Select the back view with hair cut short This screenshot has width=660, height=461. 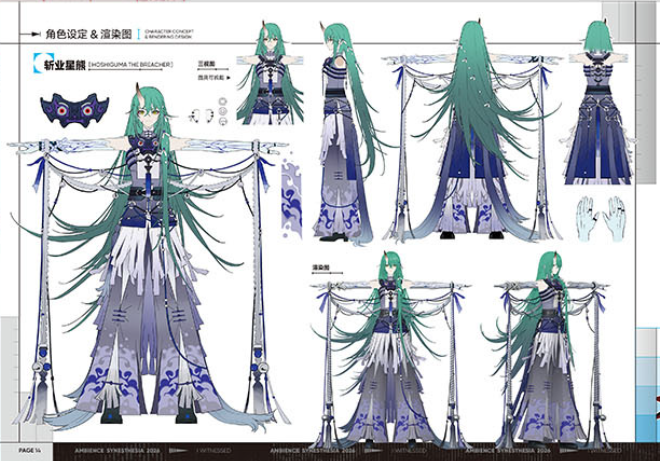pyautogui.click(x=598, y=101)
